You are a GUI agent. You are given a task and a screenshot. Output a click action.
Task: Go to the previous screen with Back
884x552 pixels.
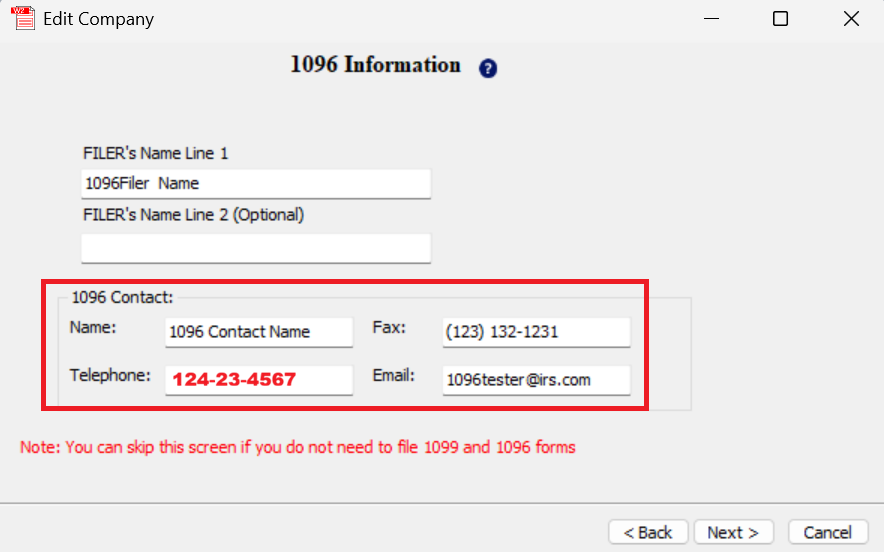click(x=648, y=532)
